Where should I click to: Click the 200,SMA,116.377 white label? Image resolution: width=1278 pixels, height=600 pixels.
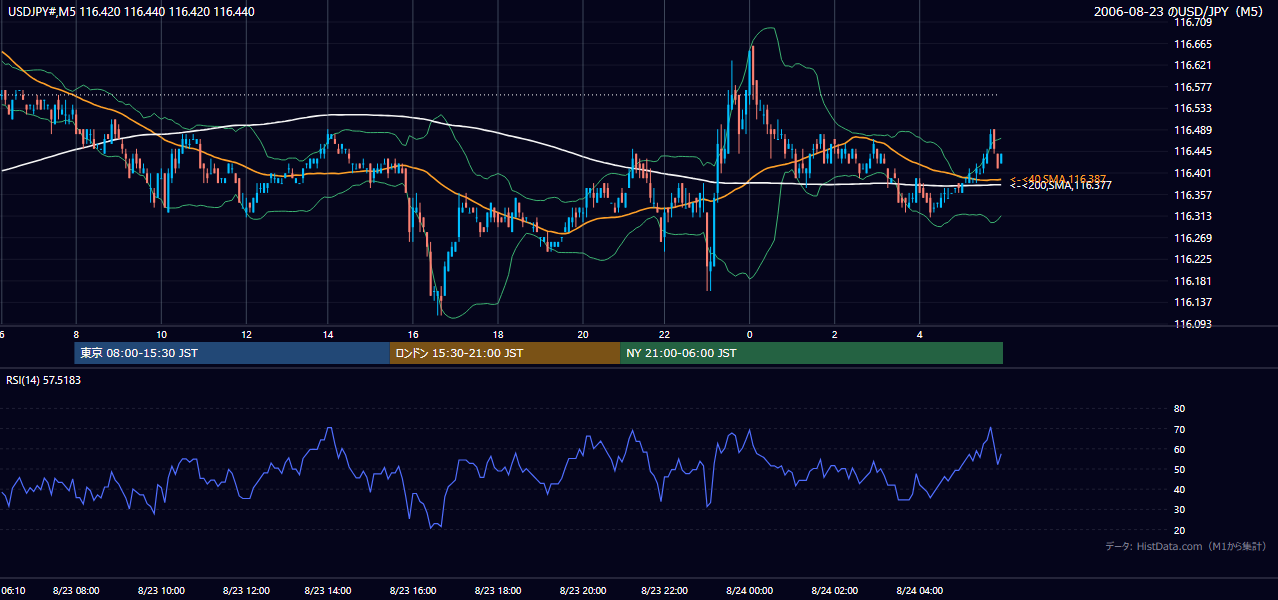[1060, 186]
